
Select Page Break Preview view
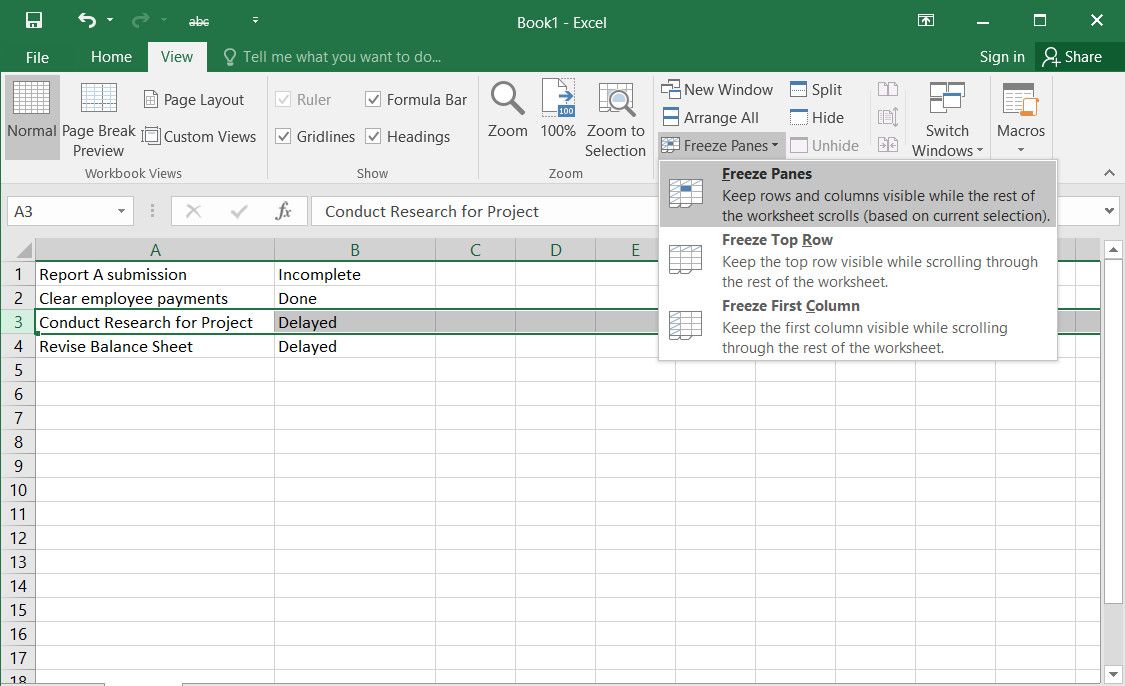click(99, 120)
